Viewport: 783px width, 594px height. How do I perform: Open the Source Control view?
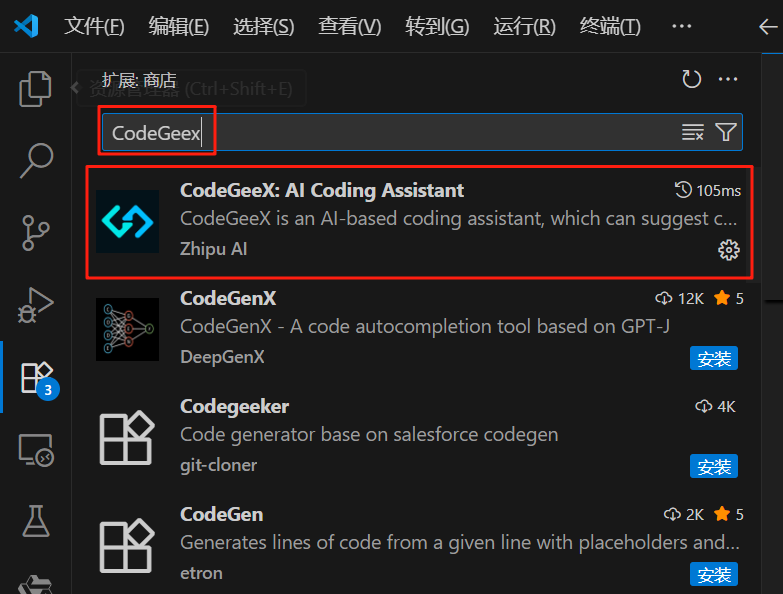(36, 233)
